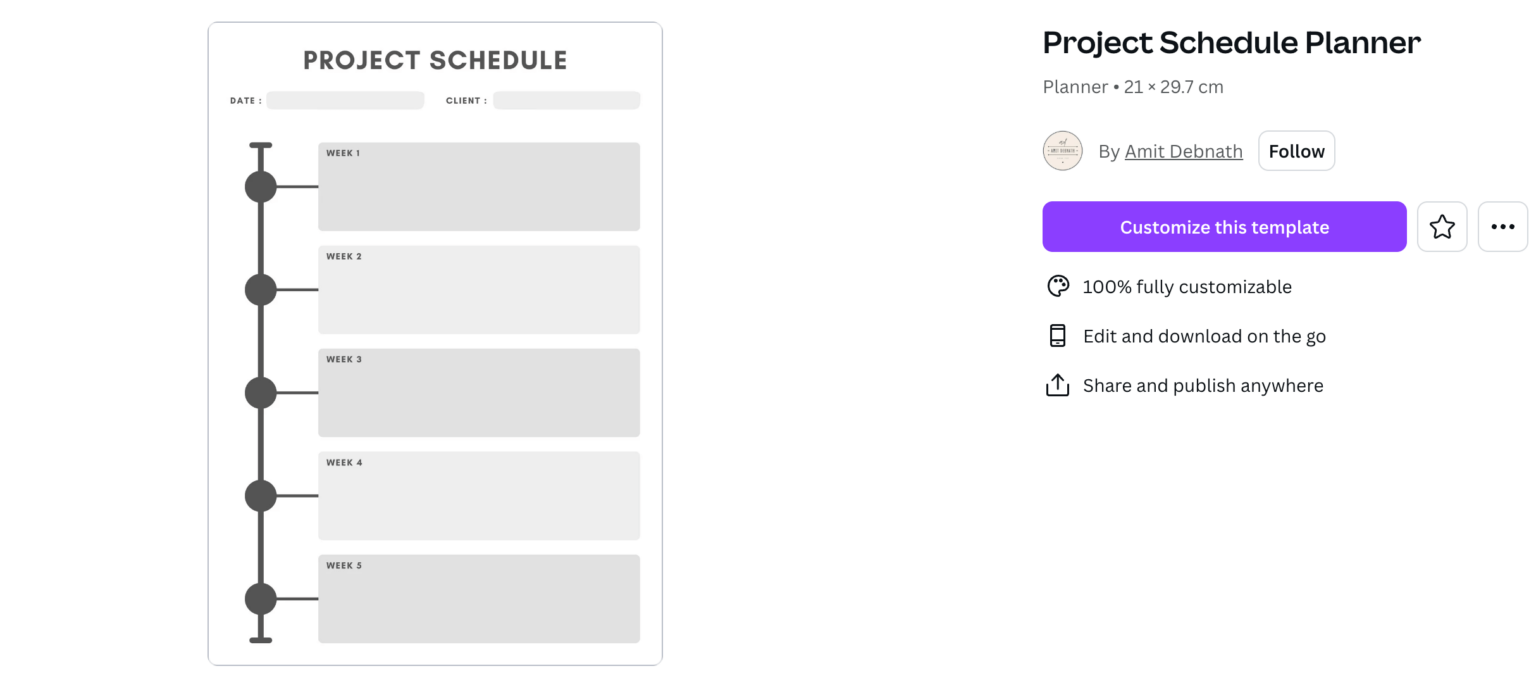Open the three-dot more options menu
This screenshot has height=678, width=1536.
point(1503,226)
